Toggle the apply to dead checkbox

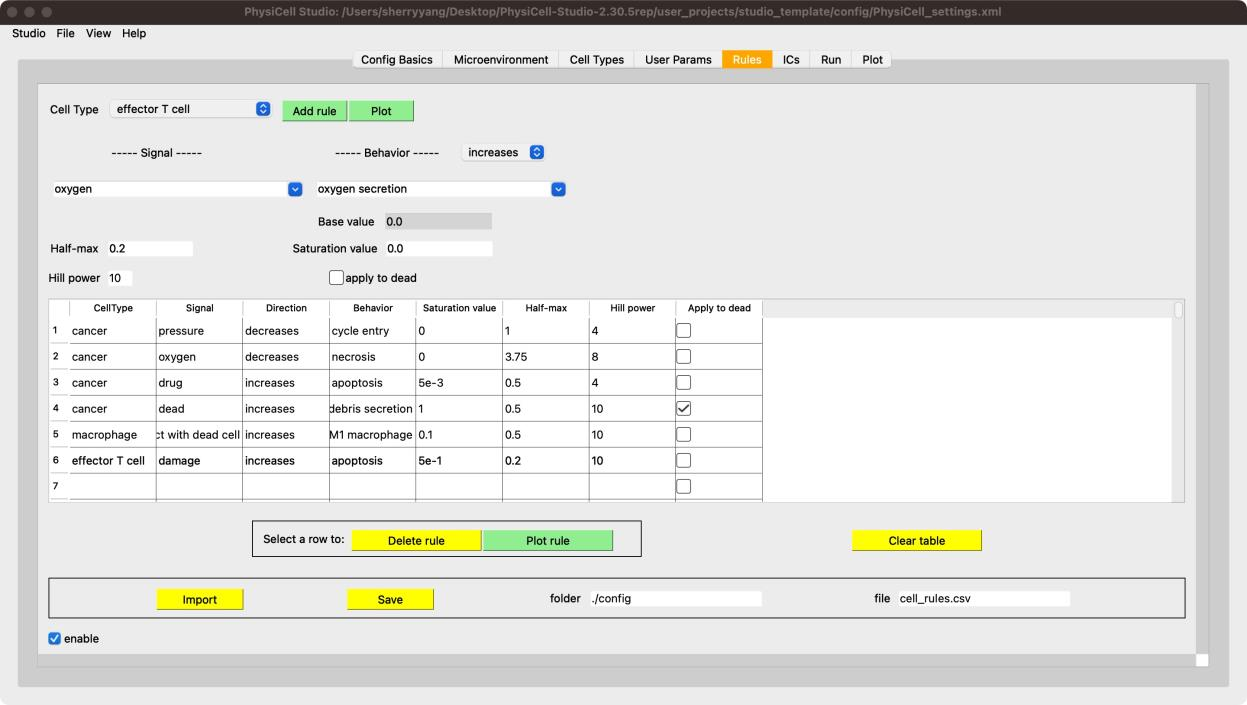coord(336,278)
